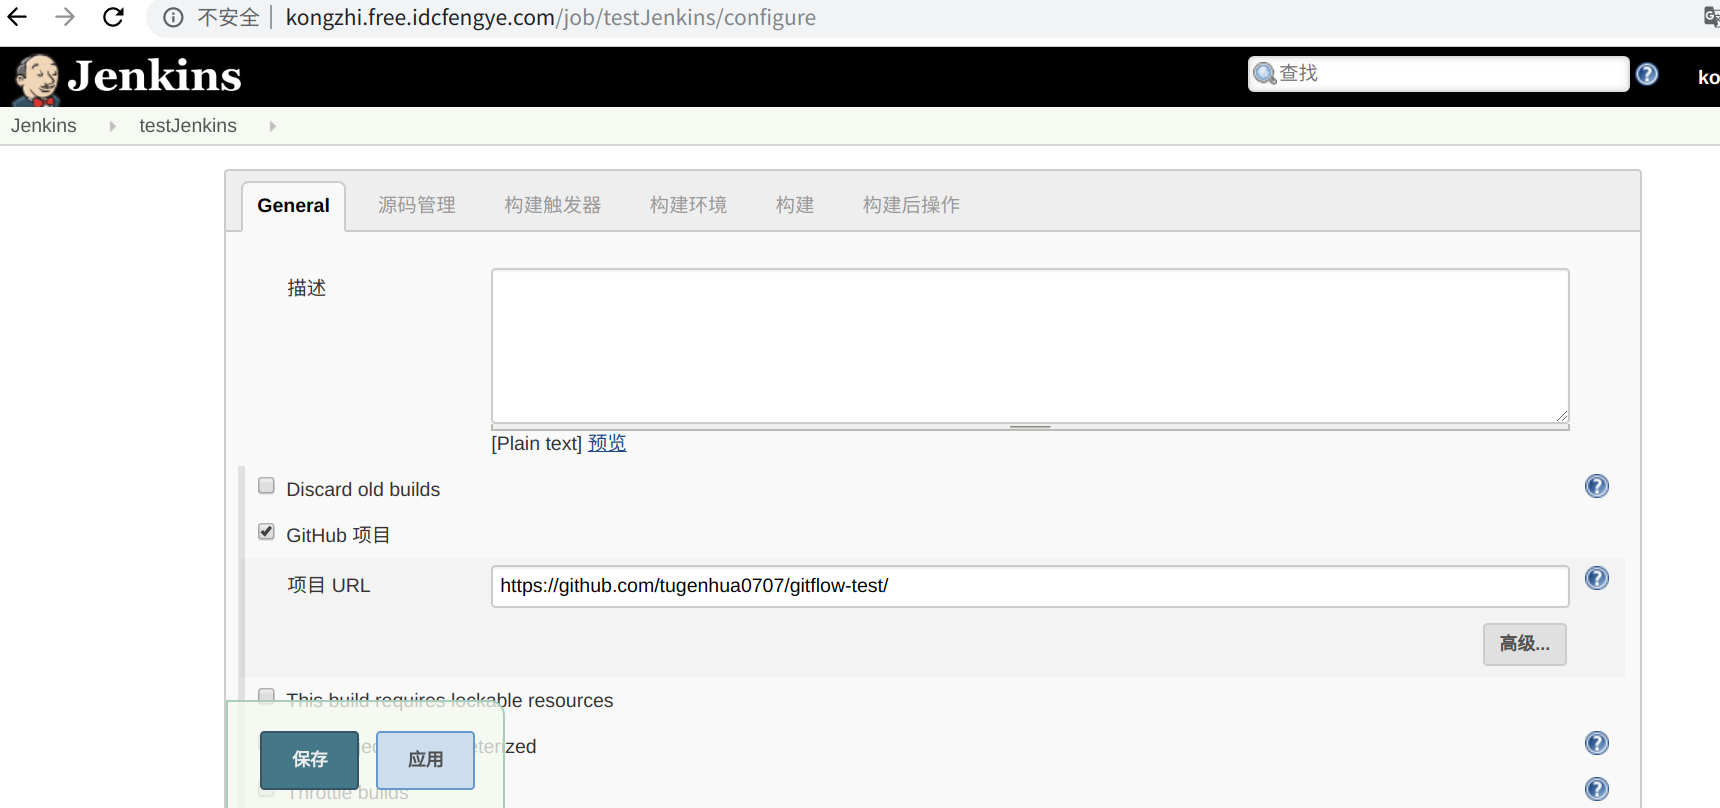Switch to 构建环境 tab
Screen dimensions: 1720x808
click(688, 205)
